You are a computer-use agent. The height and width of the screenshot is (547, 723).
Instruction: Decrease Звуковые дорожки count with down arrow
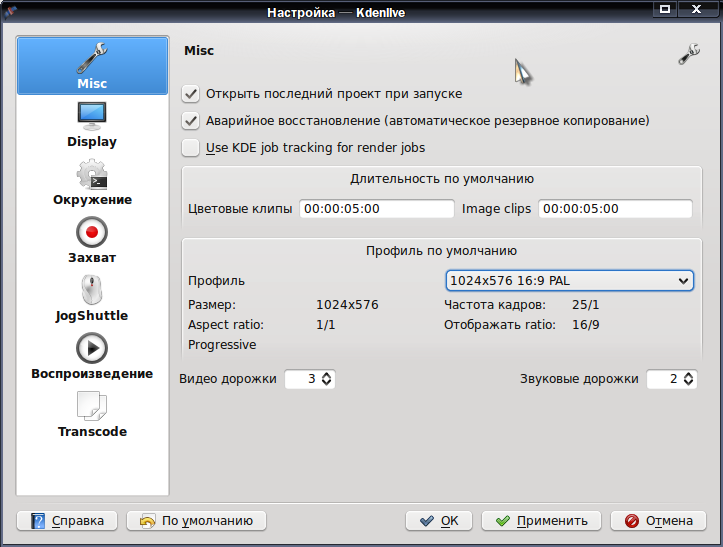(688, 383)
